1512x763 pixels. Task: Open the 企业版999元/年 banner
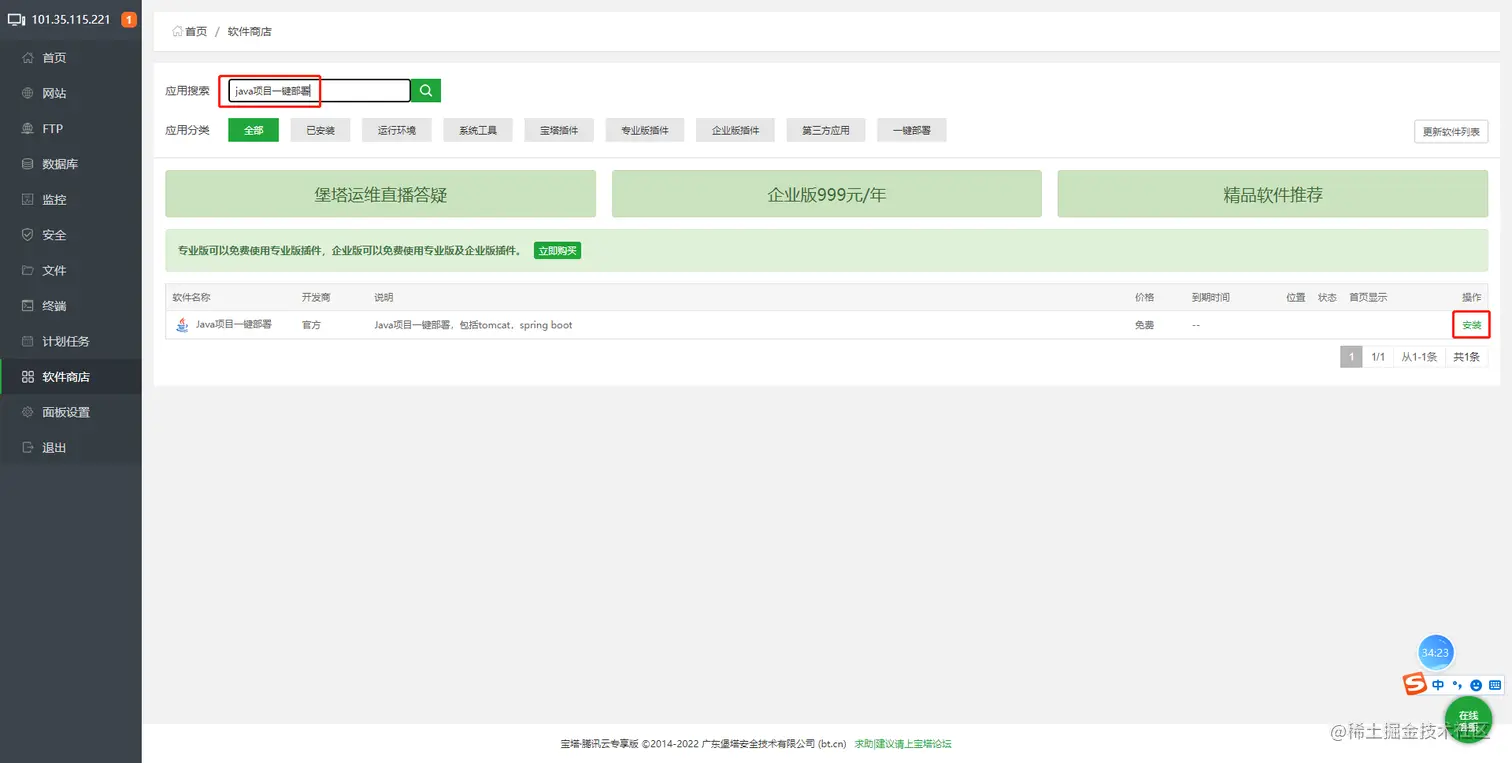click(x=827, y=194)
